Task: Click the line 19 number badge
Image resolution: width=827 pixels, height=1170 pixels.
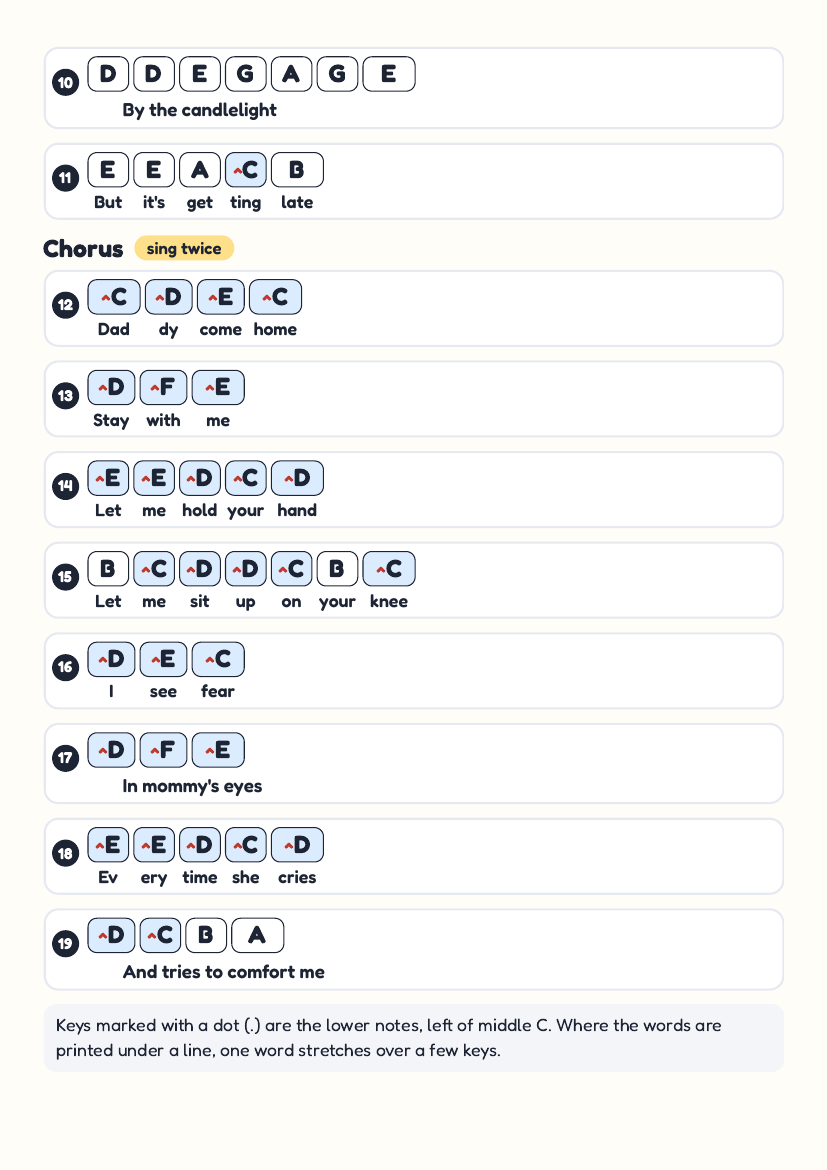Action: pos(66,943)
